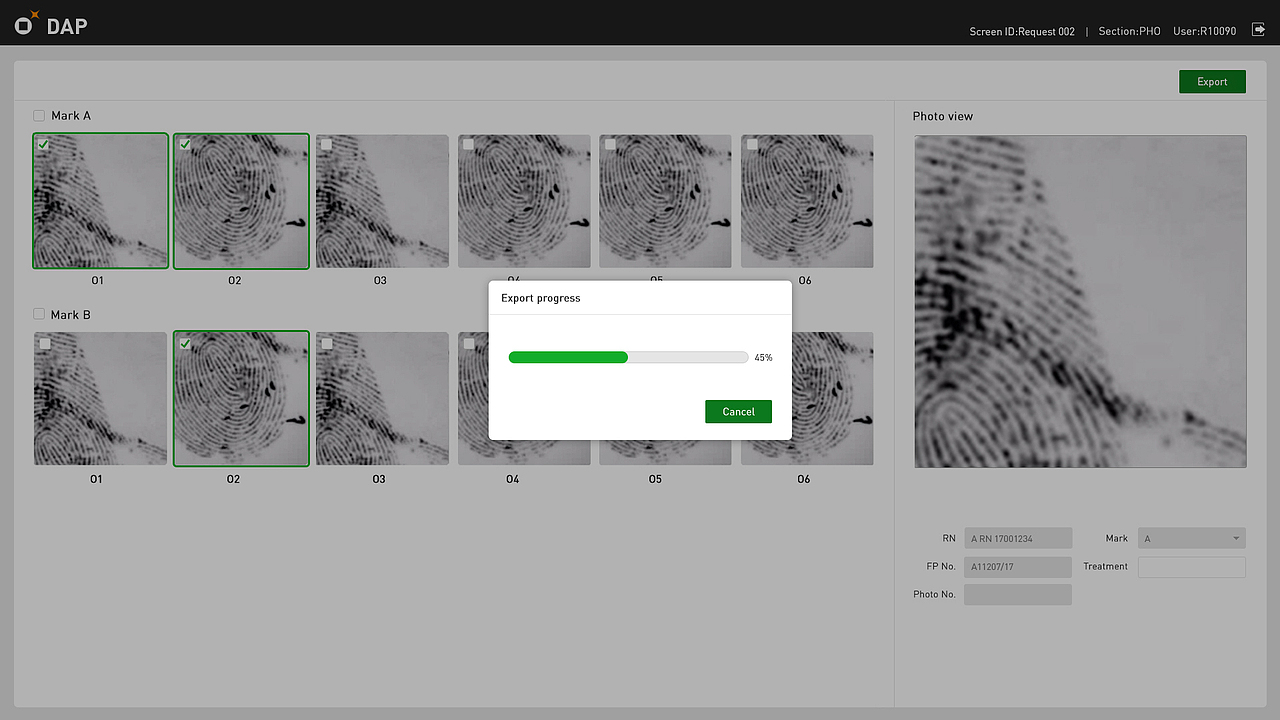Click the Treatment input field
The image size is (1280, 720).
[x=1191, y=566]
